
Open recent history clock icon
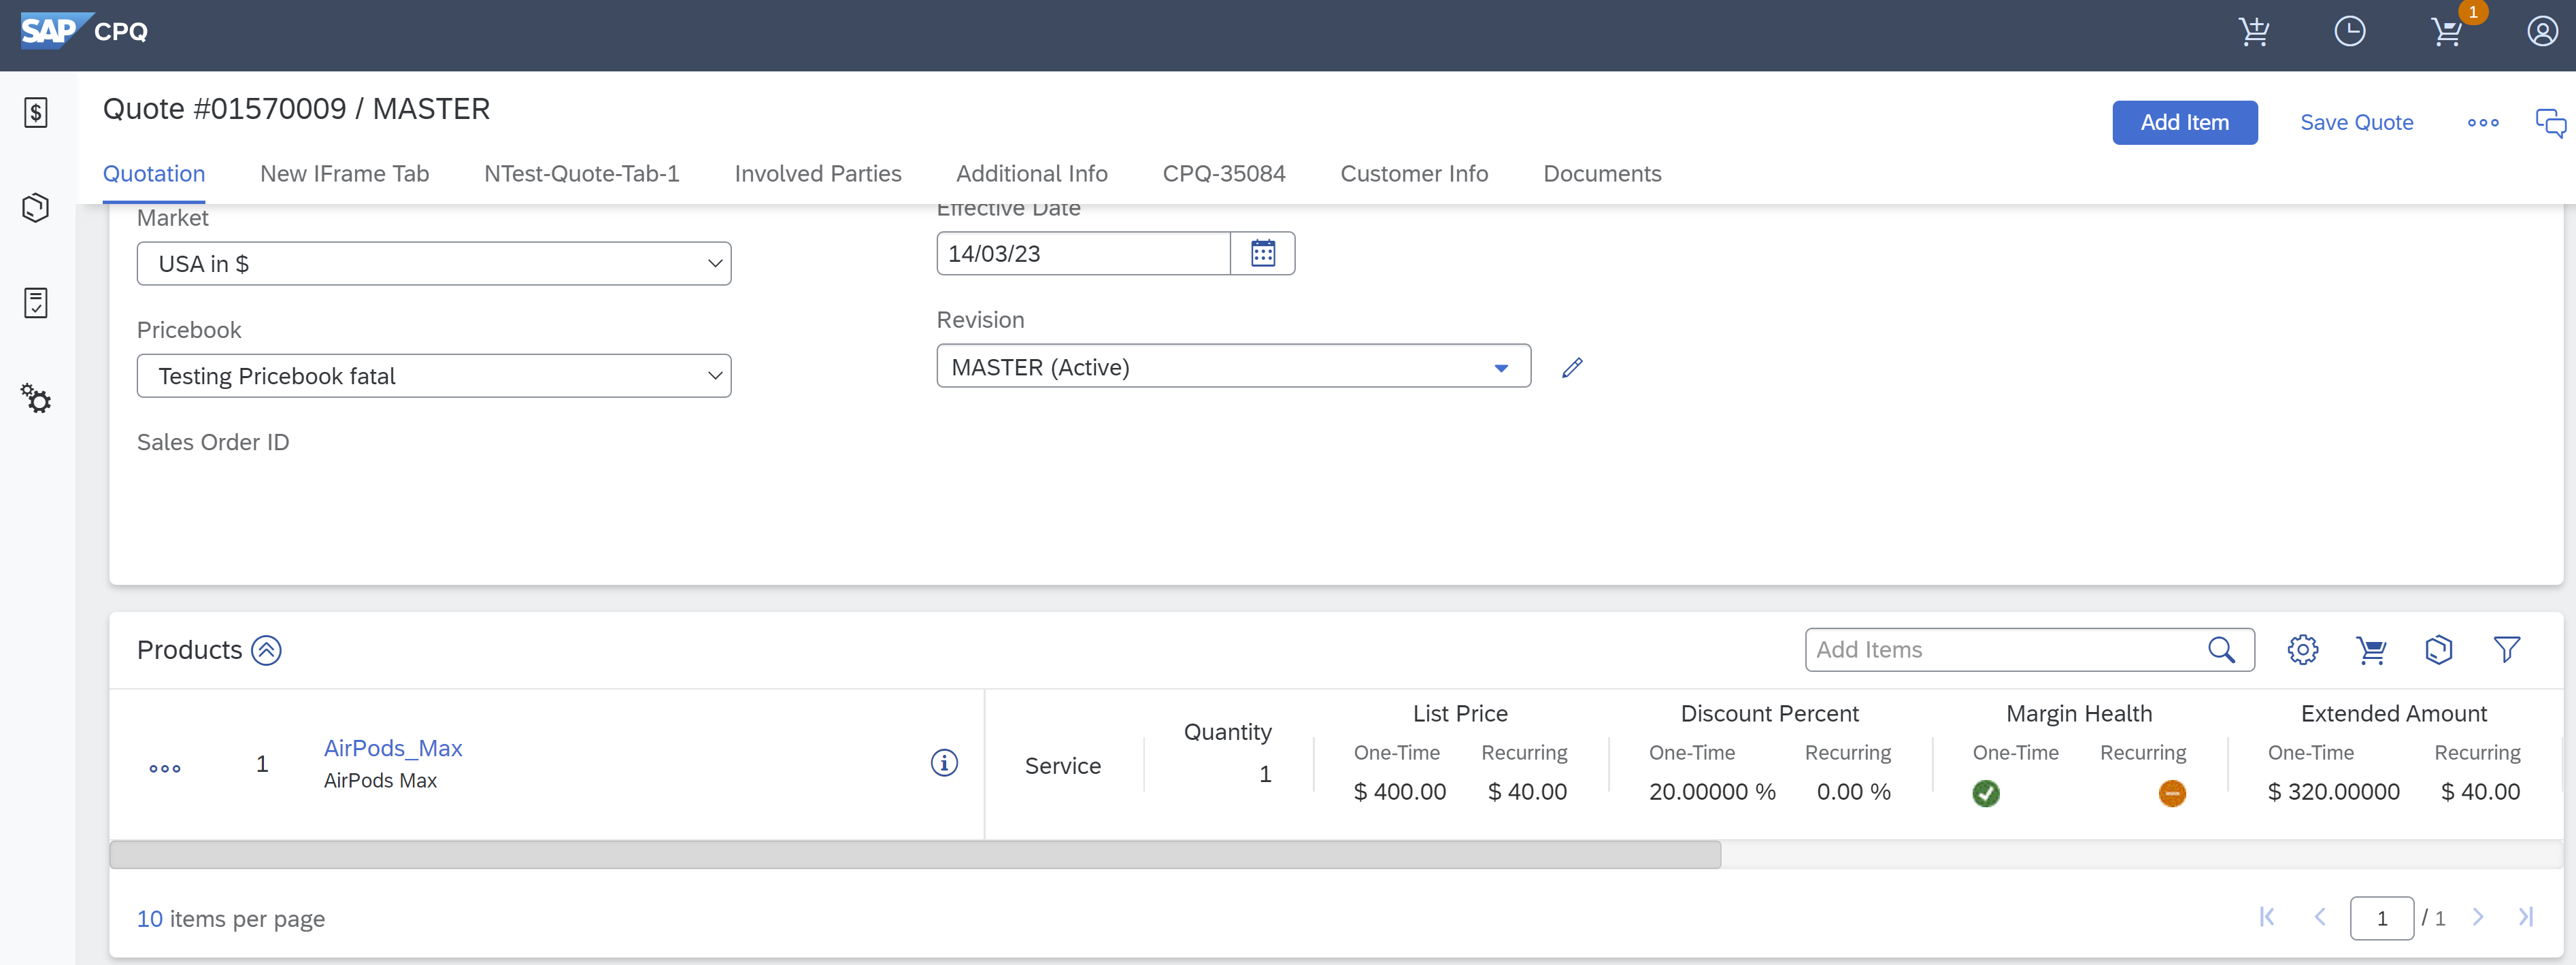[2350, 32]
